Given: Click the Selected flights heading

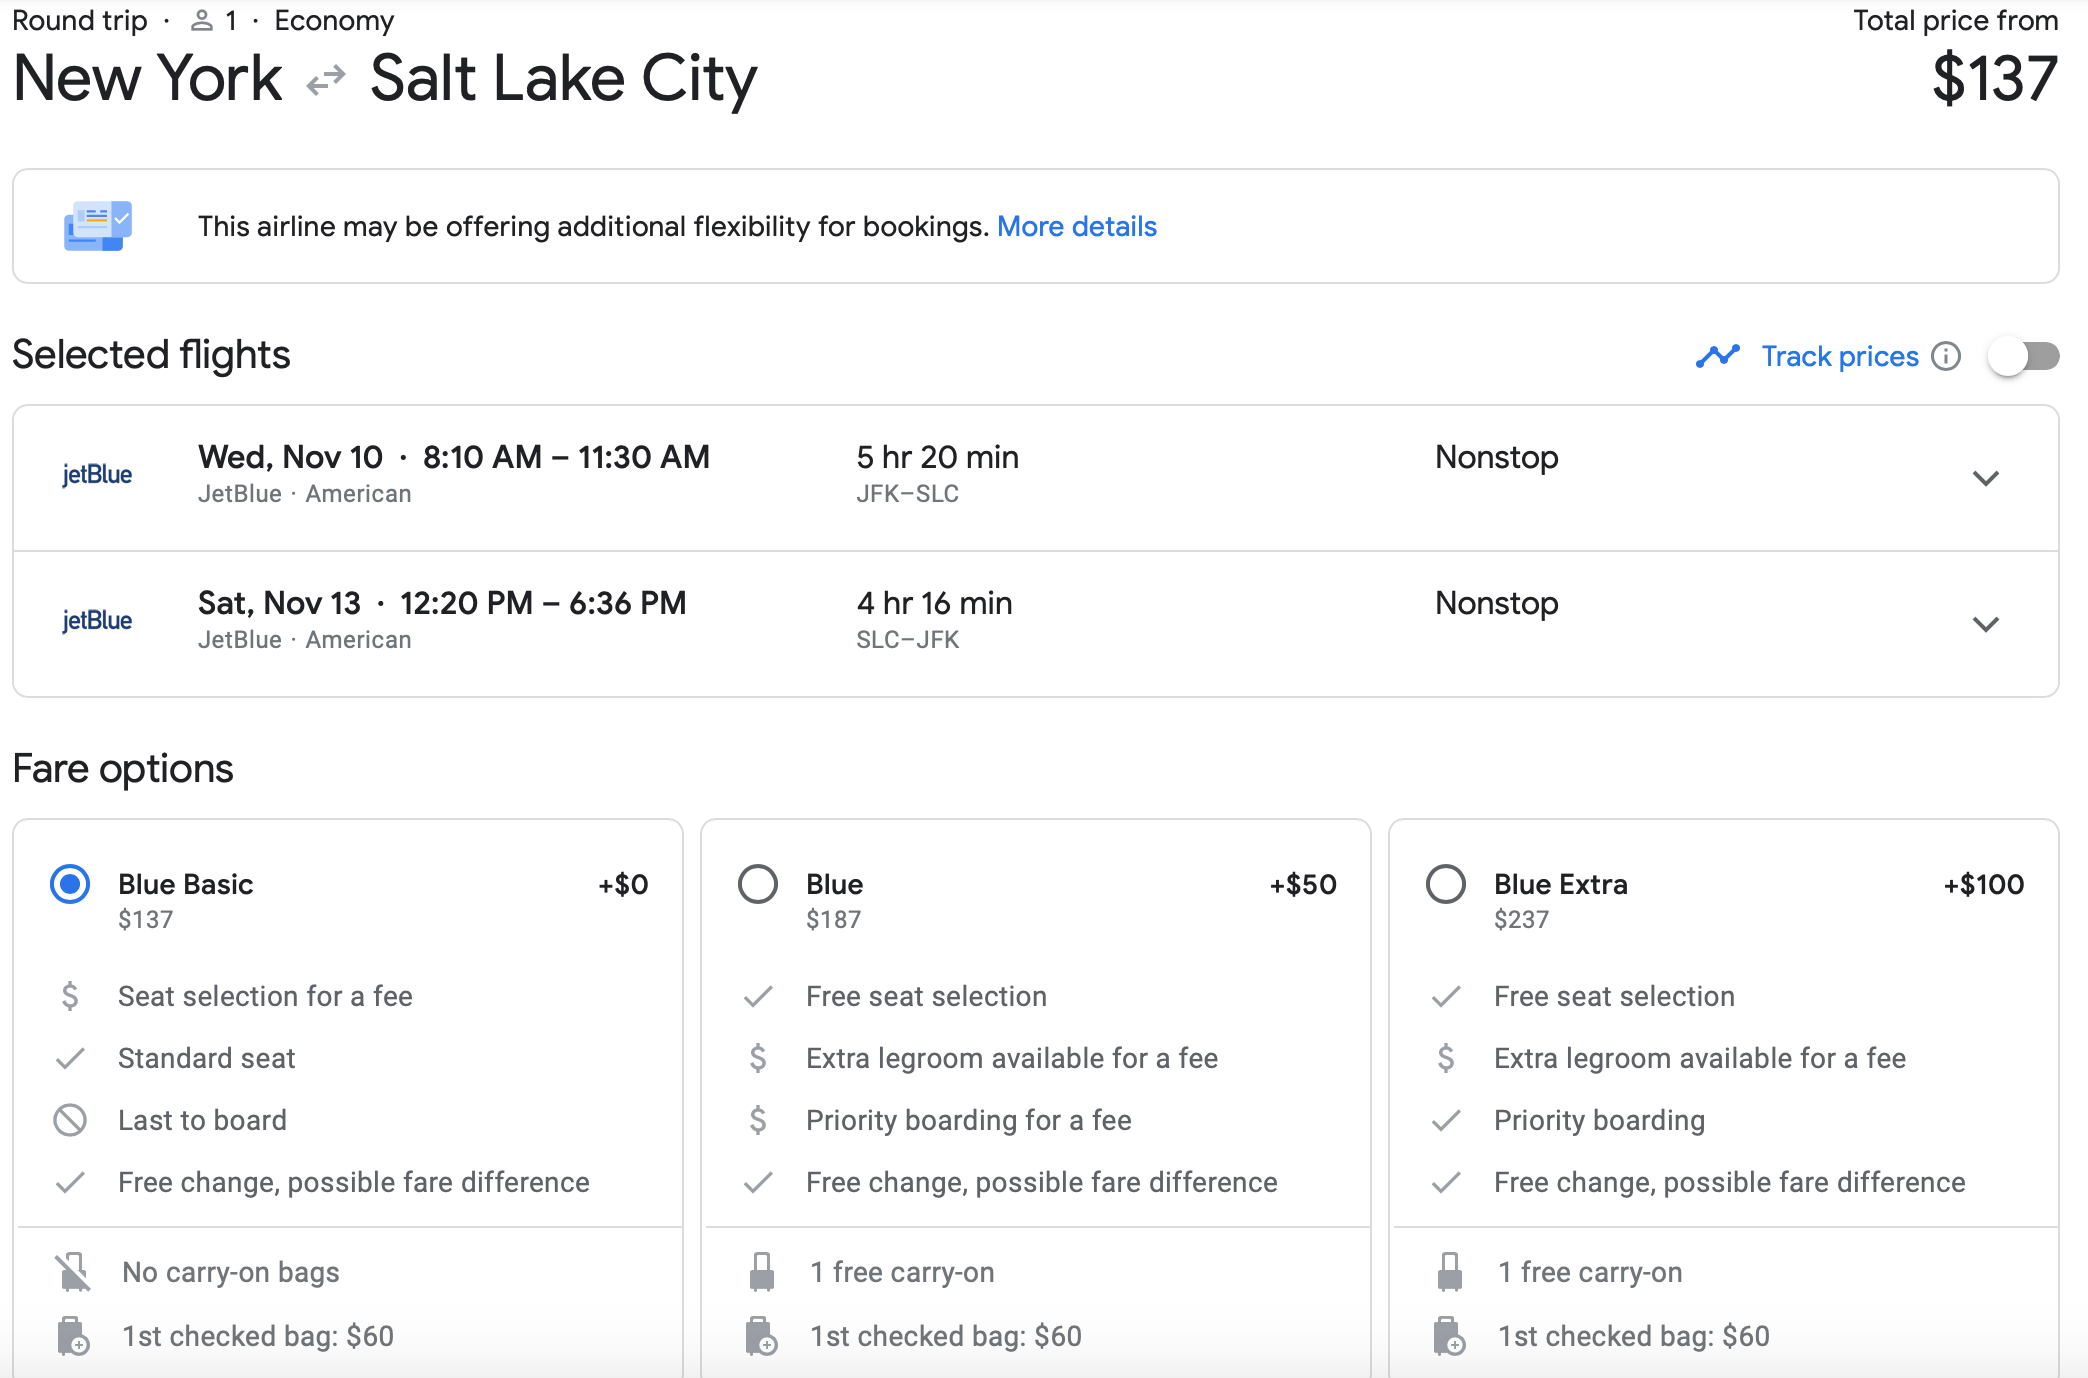Looking at the screenshot, I should pyautogui.click(x=151, y=355).
